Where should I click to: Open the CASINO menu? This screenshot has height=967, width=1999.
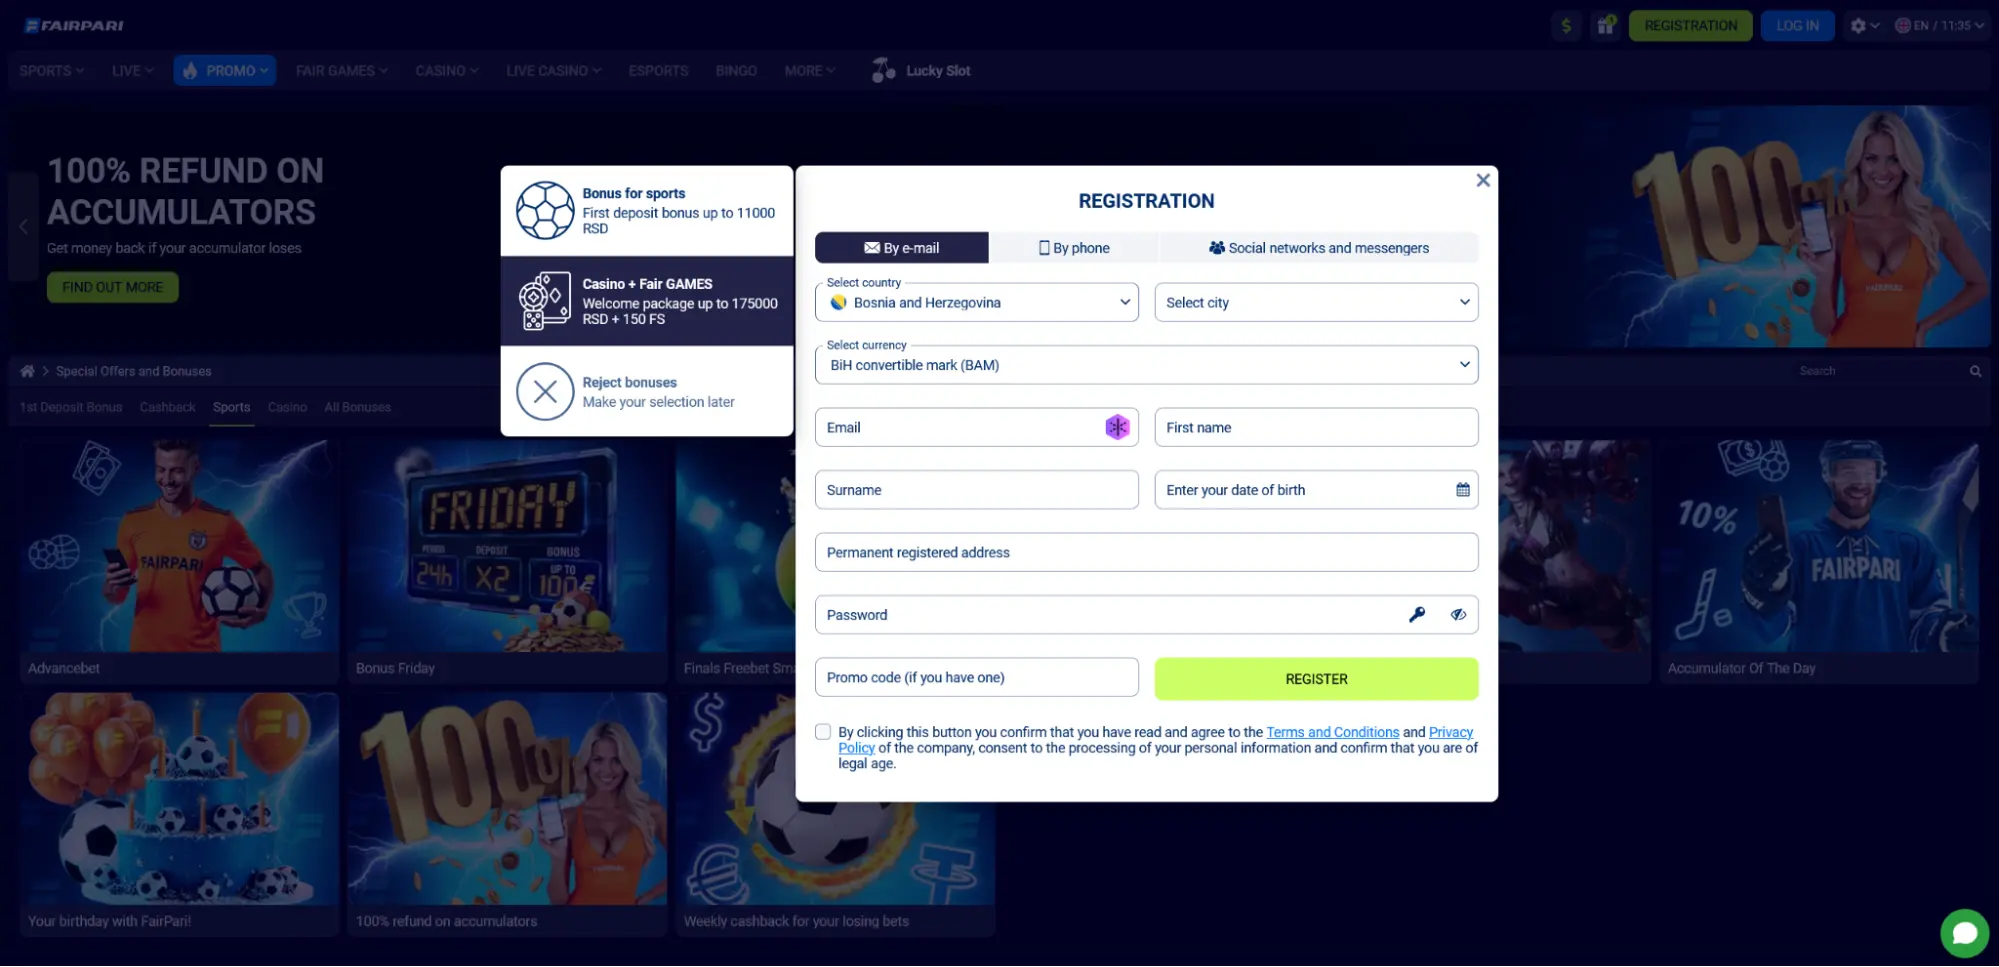(x=447, y=71)
